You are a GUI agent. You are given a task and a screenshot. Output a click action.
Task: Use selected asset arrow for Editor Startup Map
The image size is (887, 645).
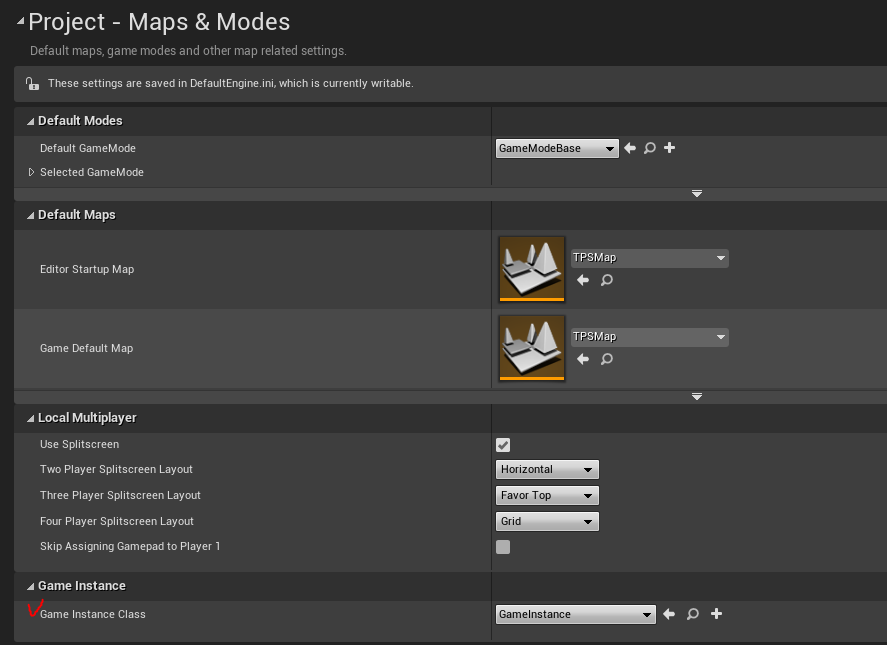coord(583,280)
